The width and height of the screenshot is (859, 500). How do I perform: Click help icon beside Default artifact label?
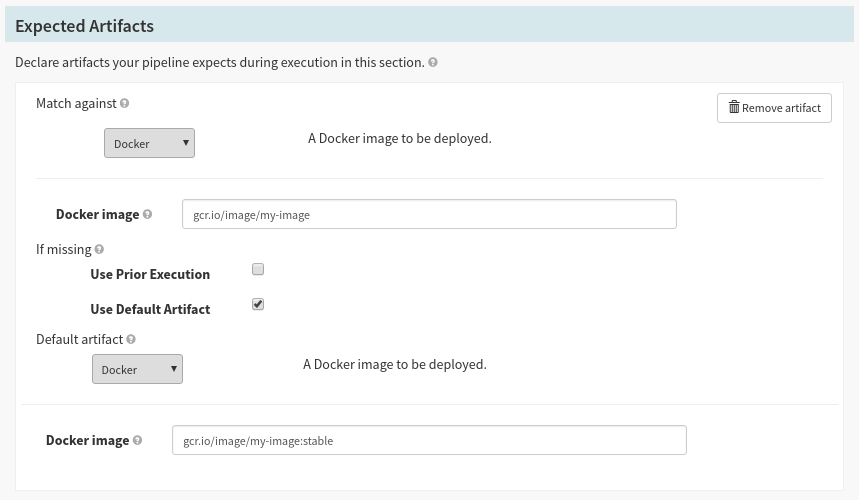pyautogui.click(x=131, y=339)
